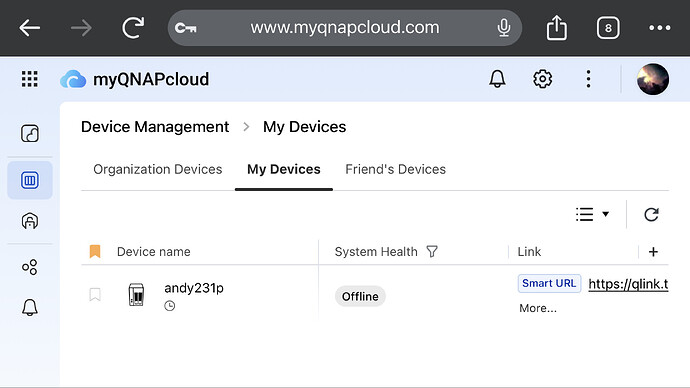This screenshot has width=690, height=388.
Task: Add a column with the plus button
Action: click(653, 252)
